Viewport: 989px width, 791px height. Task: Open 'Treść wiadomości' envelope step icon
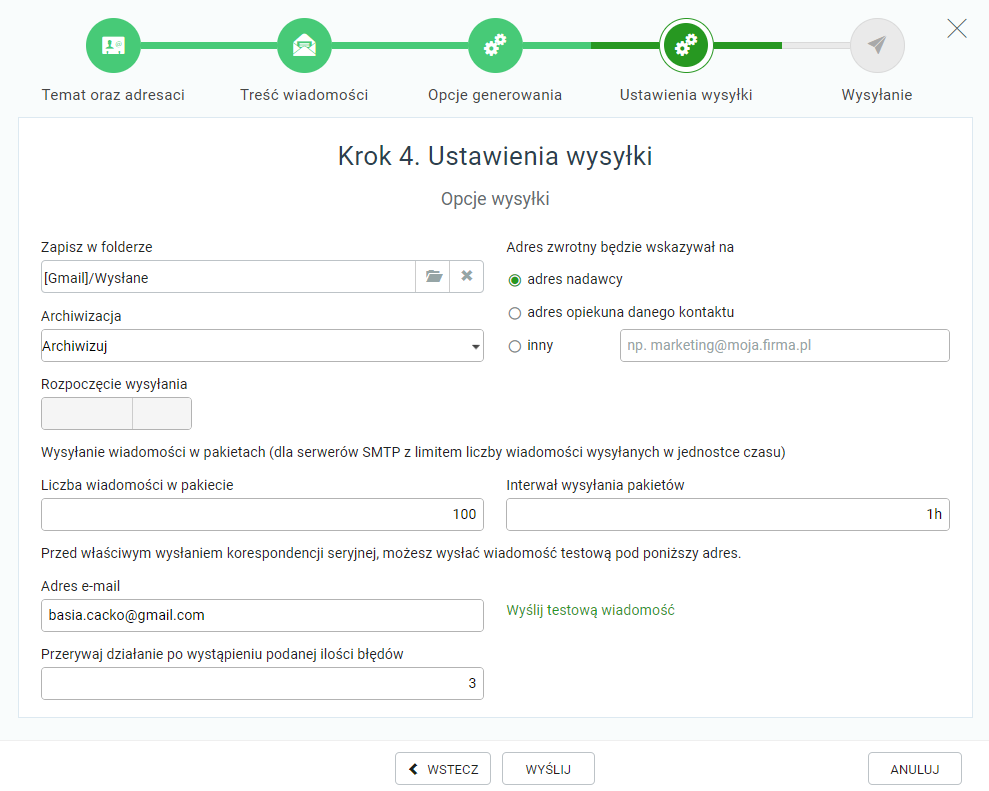point(305,45)
